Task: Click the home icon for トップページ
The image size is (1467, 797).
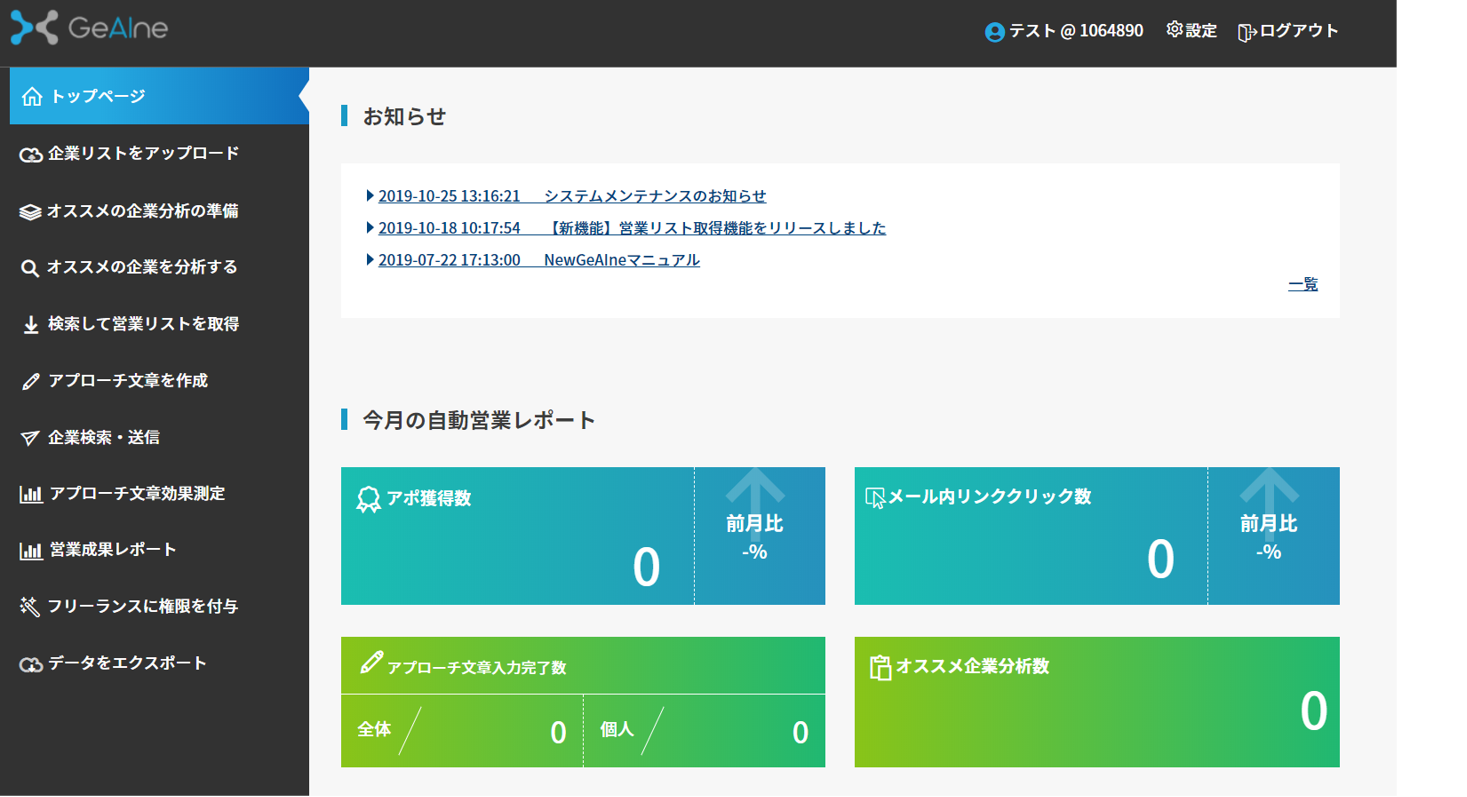Action: 32,97
